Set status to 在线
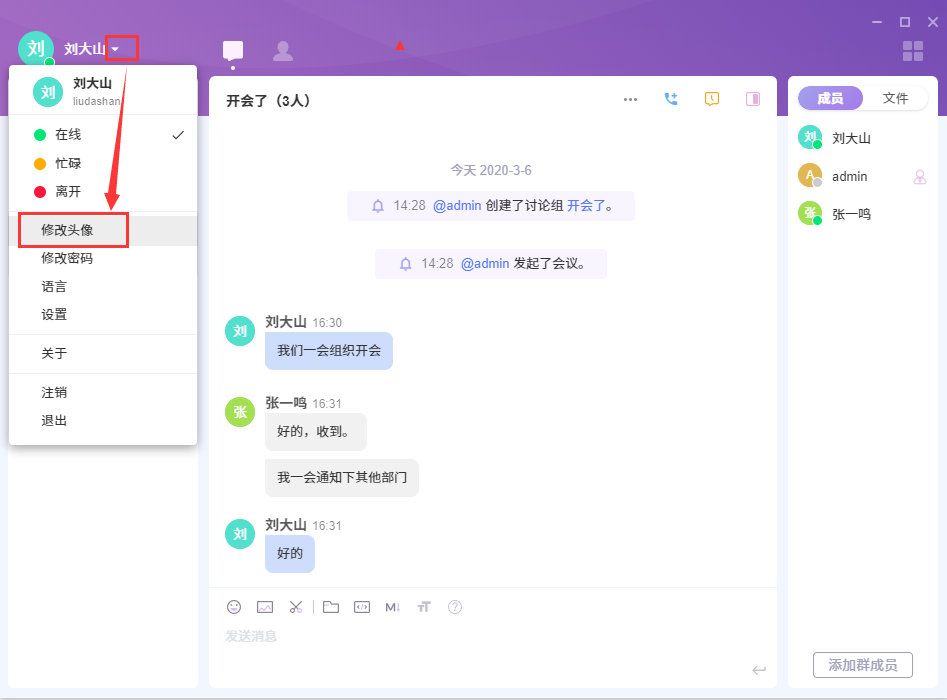The image size is (947, 700). click(68, 135)
